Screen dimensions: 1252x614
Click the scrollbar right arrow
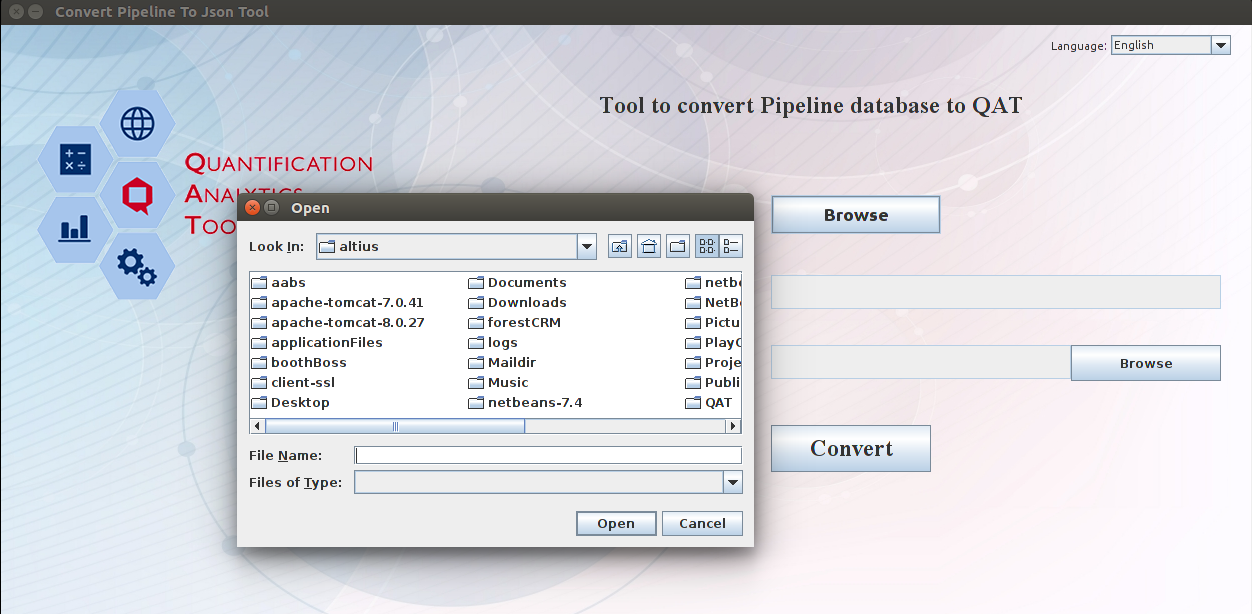pos(734,426)
